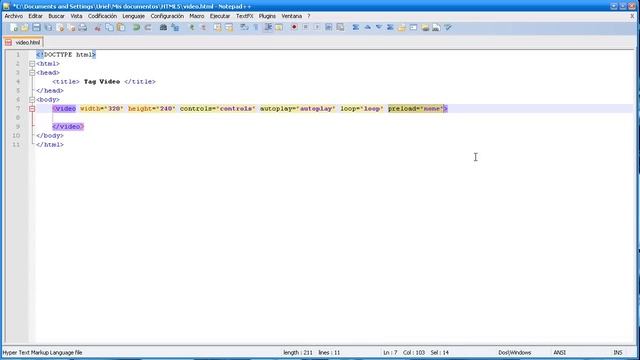Click the preload='none' attribute text
This screenshot has width=640, height=360.
point(416,109)
